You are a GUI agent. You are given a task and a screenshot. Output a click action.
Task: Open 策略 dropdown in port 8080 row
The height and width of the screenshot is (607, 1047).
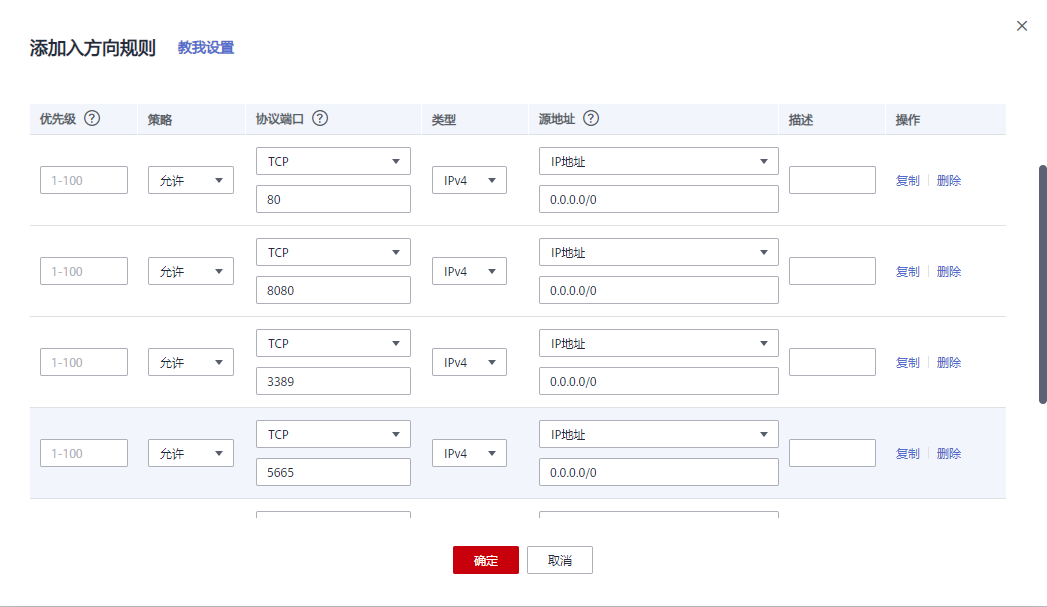(191, 271)
